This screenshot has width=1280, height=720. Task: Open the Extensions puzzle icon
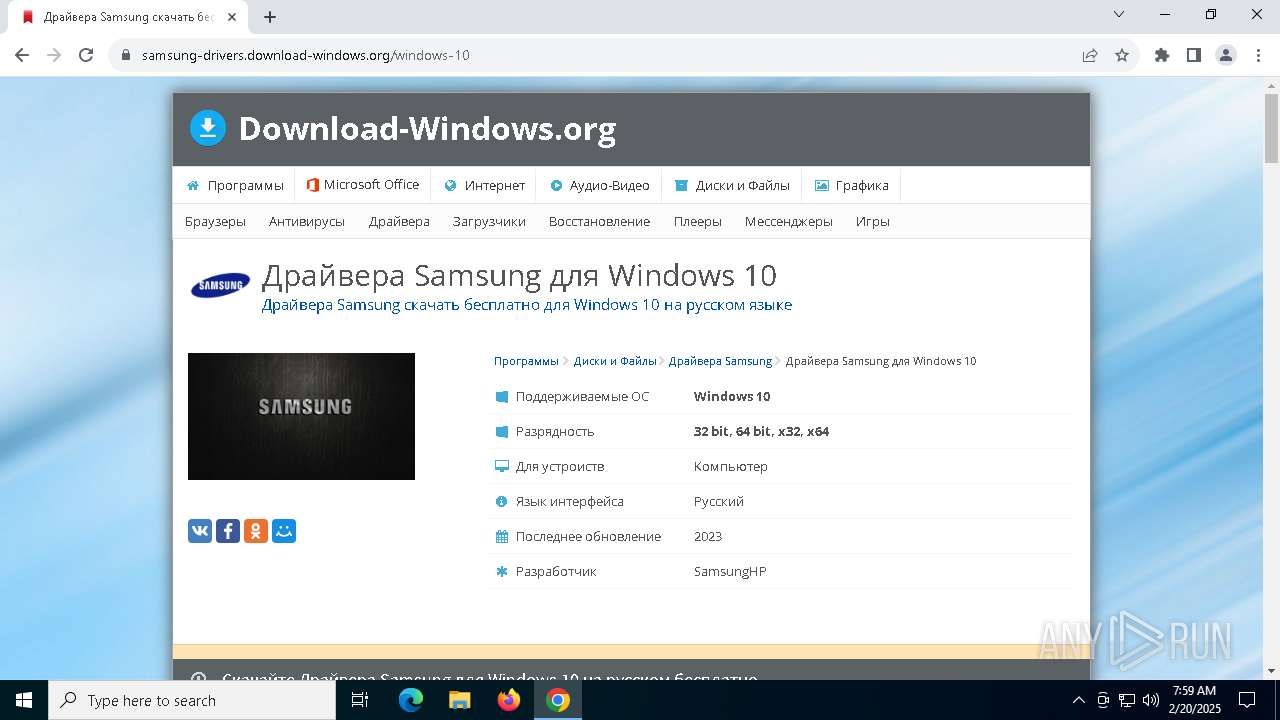tap(1162, 55)
